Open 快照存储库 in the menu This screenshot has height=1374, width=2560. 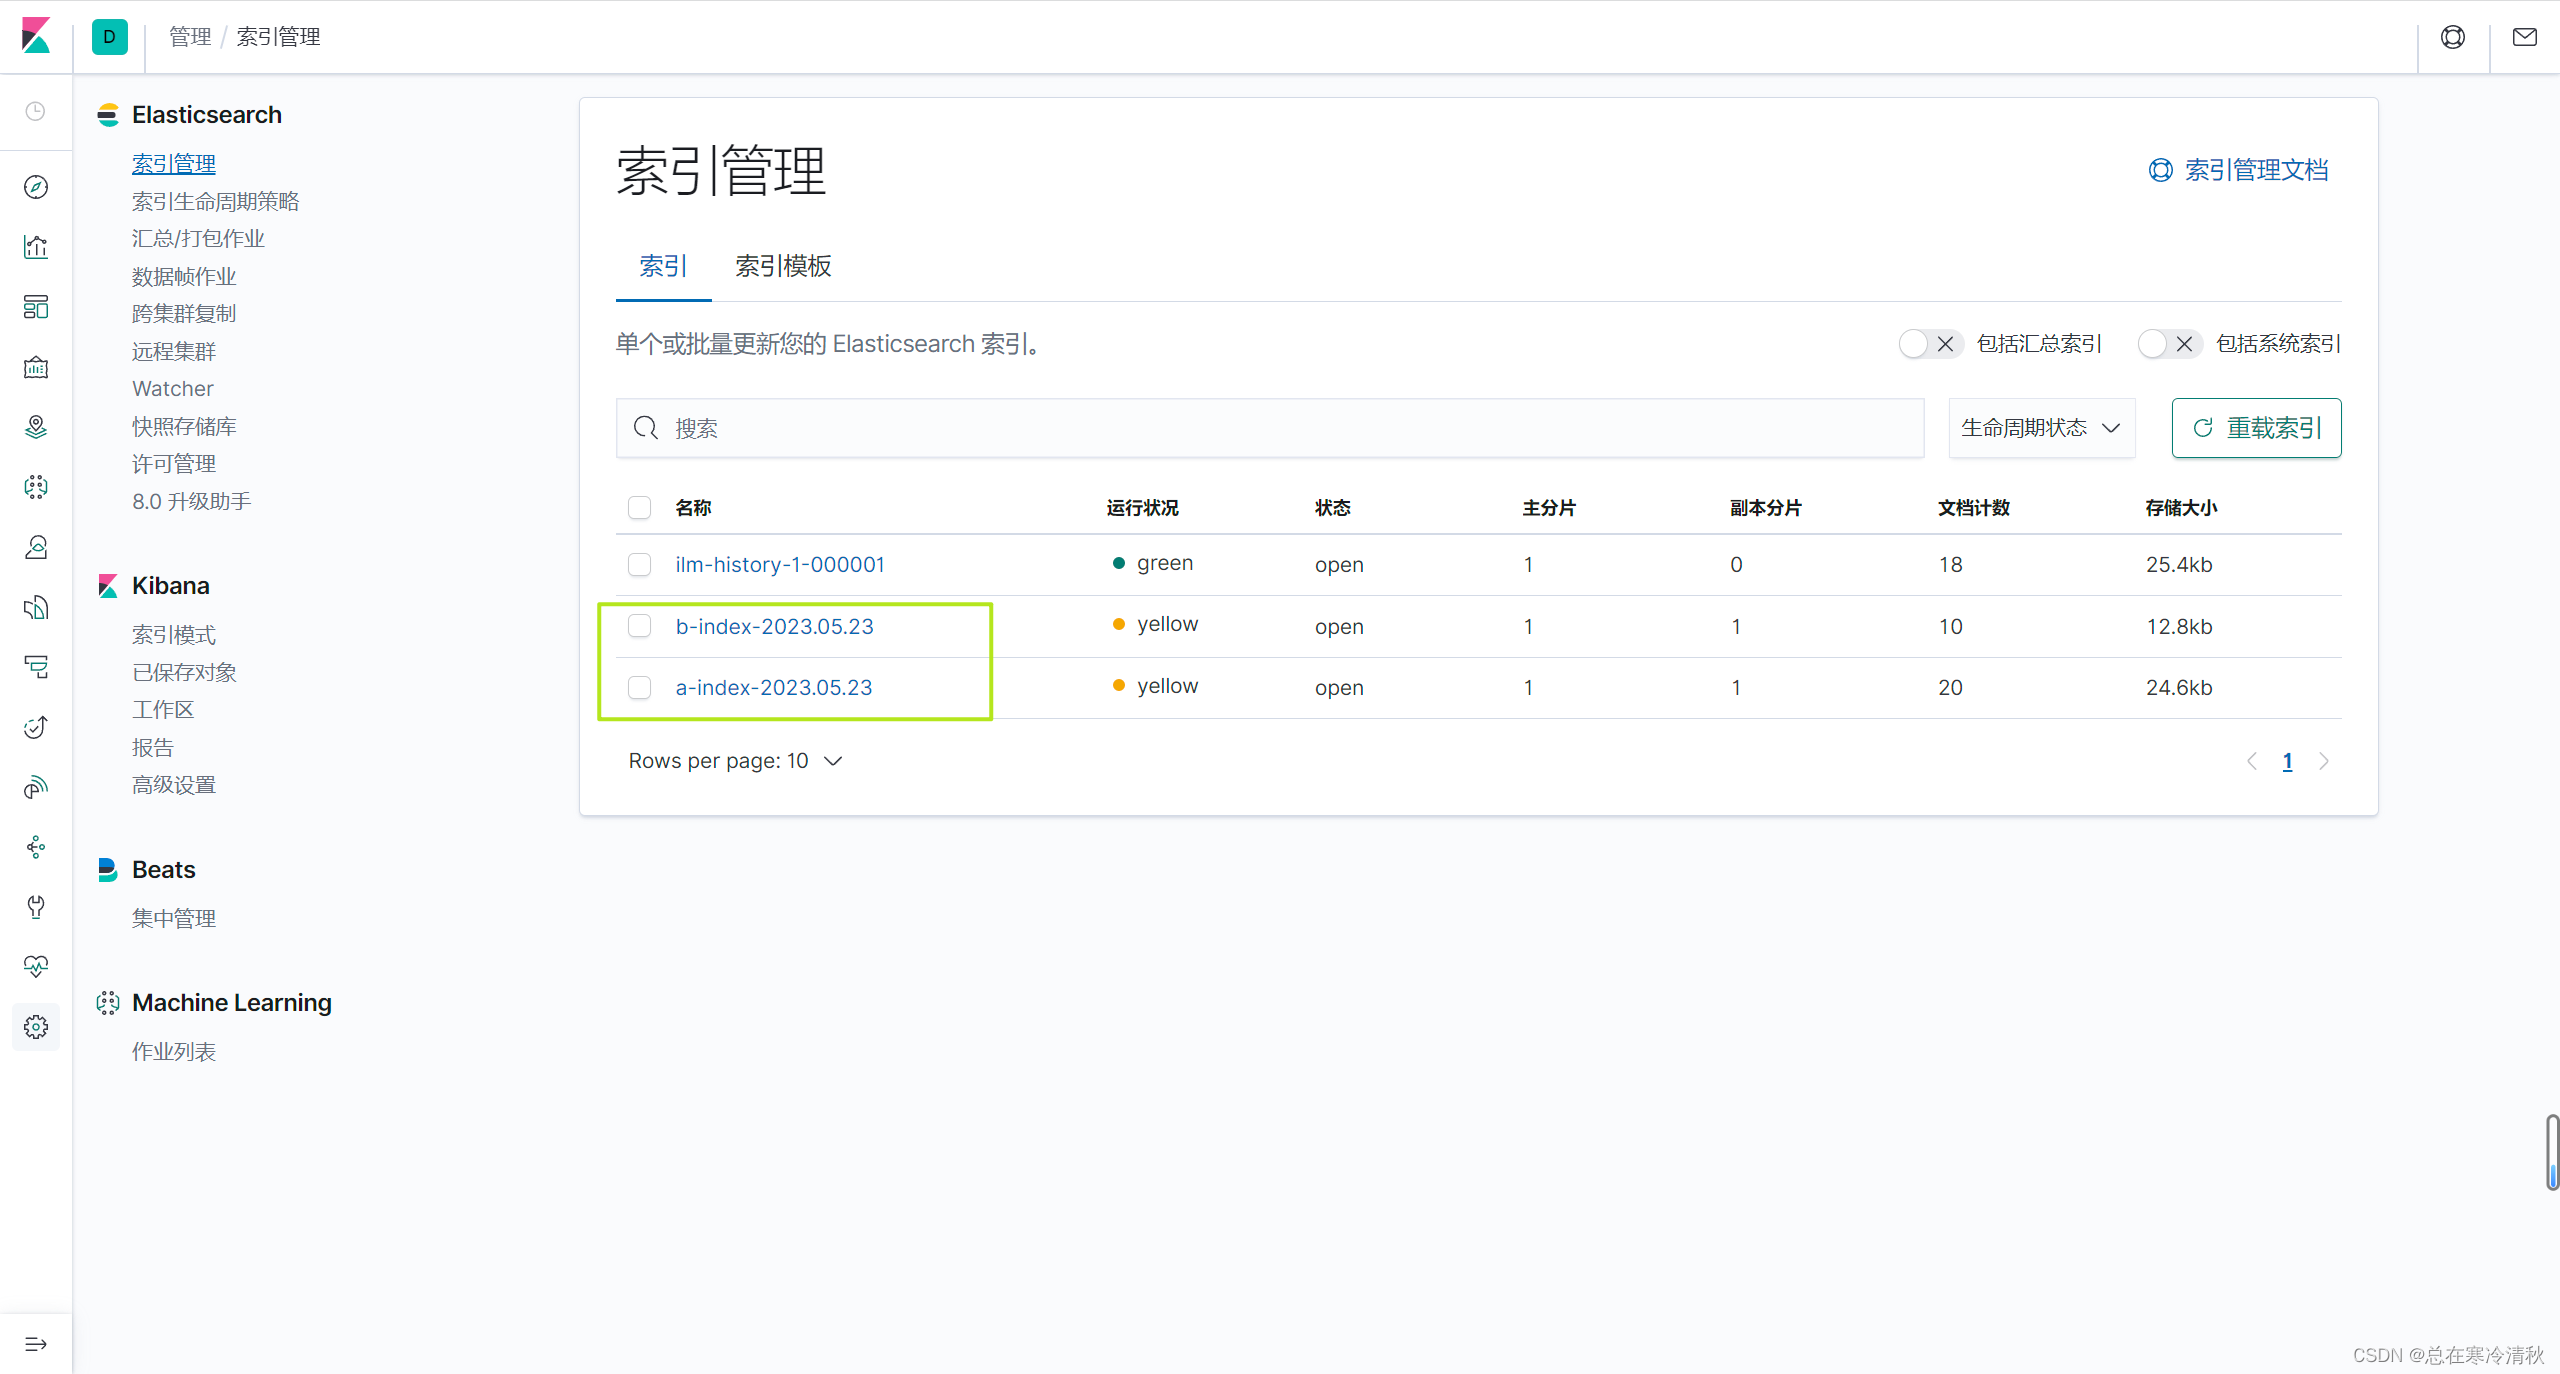pos(184,426)
